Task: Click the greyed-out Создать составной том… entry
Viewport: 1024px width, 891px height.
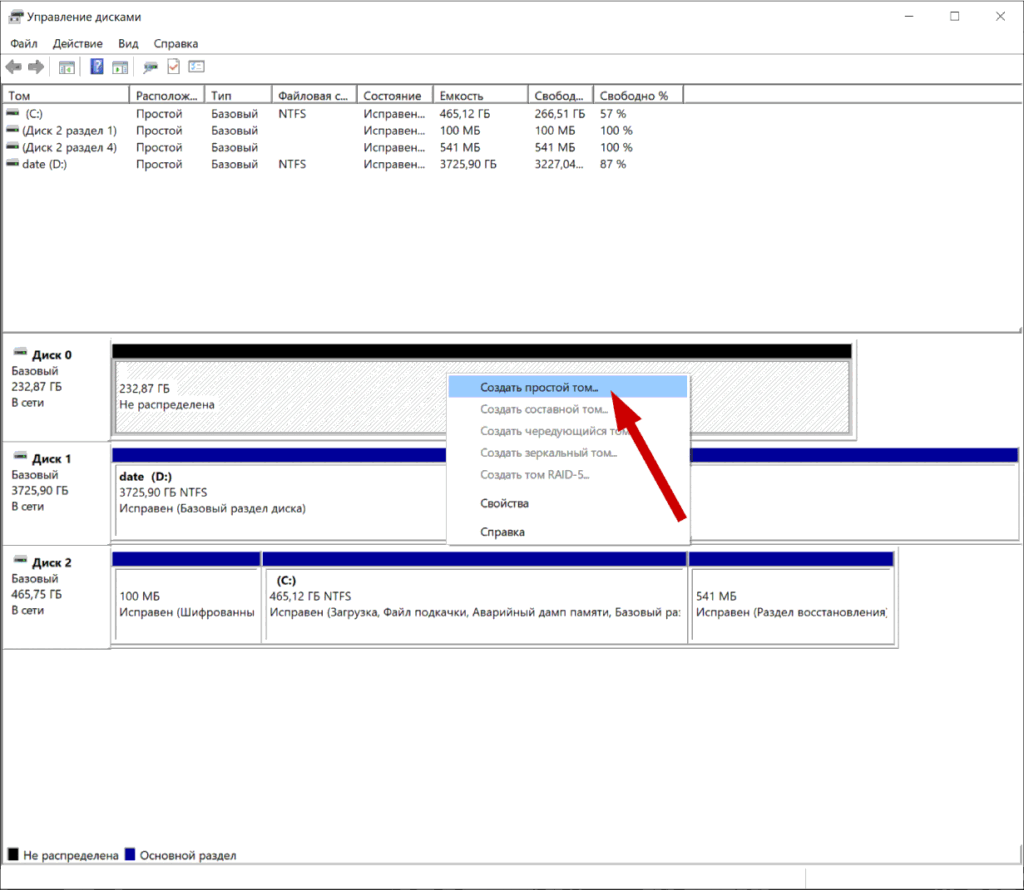Action: 568,409
